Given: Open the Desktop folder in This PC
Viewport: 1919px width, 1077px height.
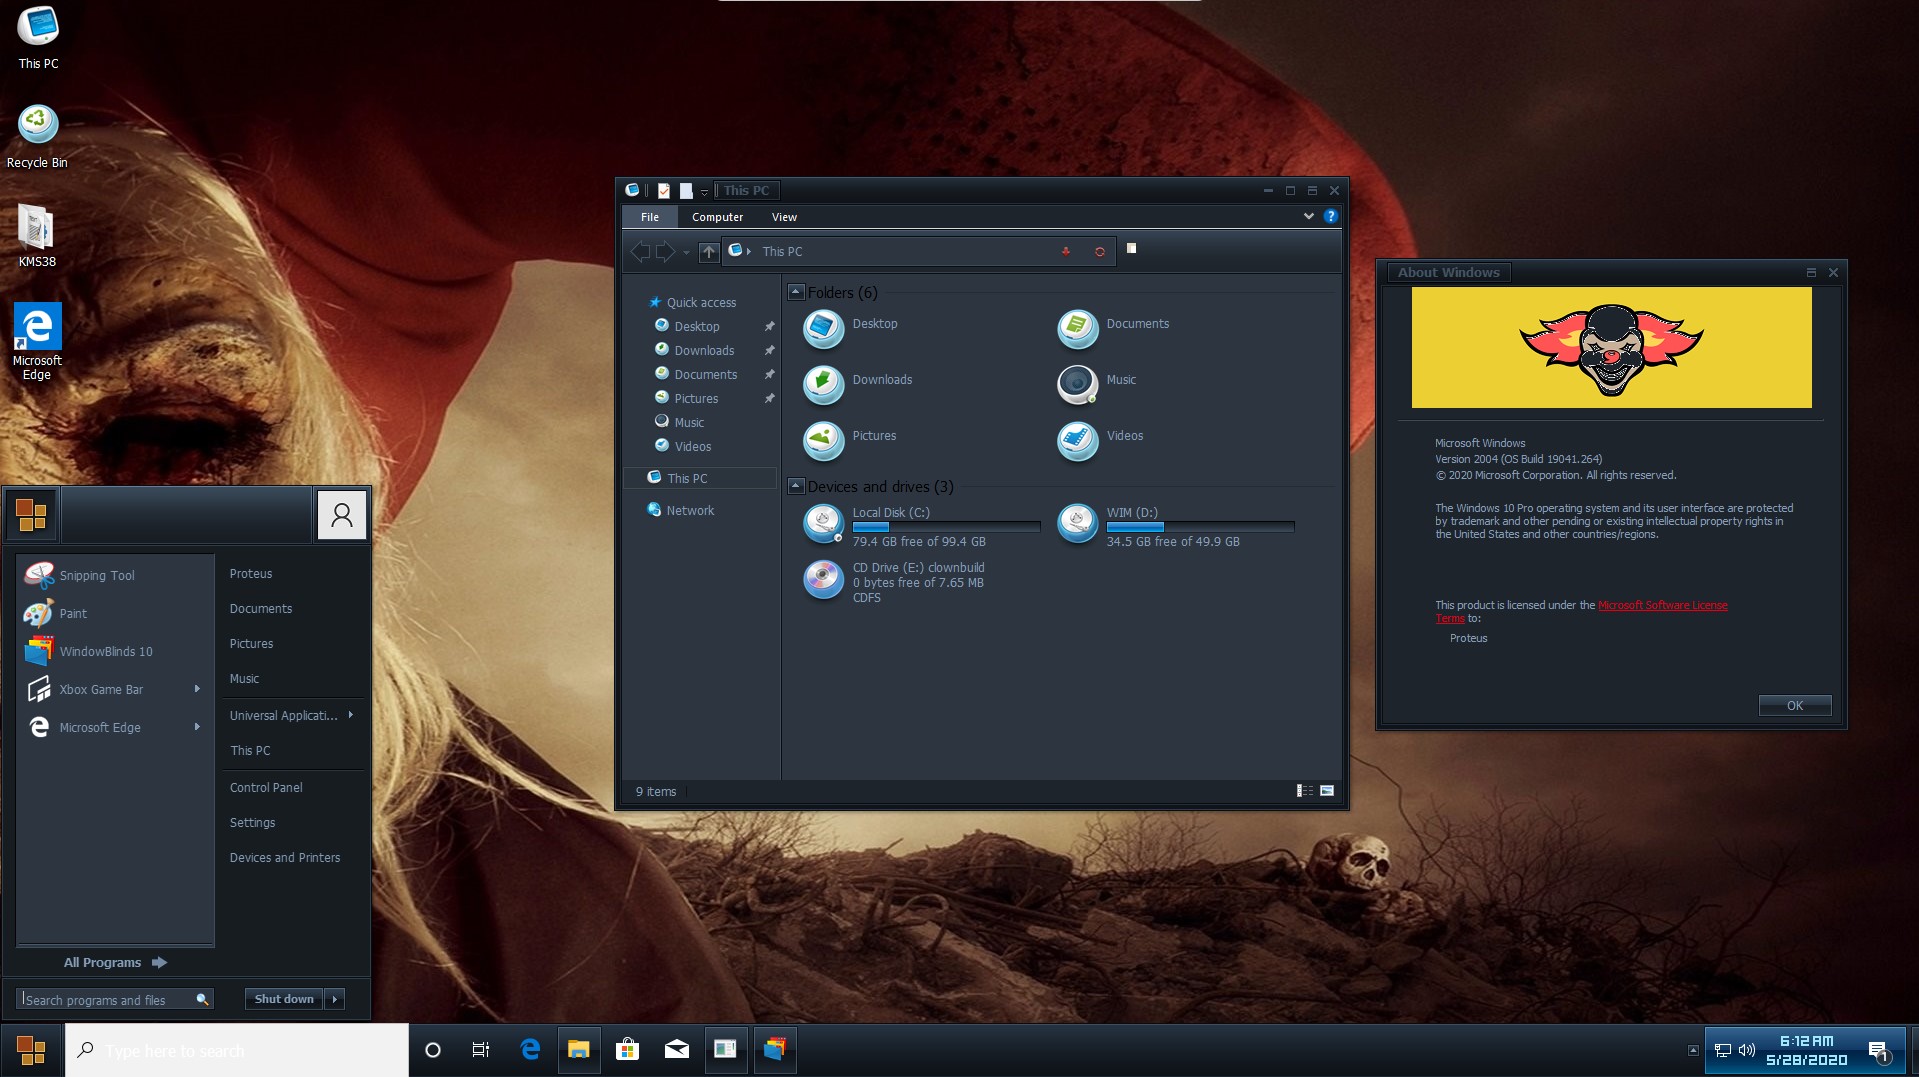Looking at the screenshot, I should click(x=852, y=328).
